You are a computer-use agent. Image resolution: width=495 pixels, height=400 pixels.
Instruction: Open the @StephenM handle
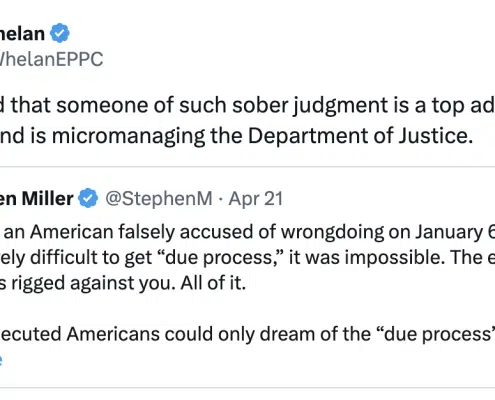(159, 199)
